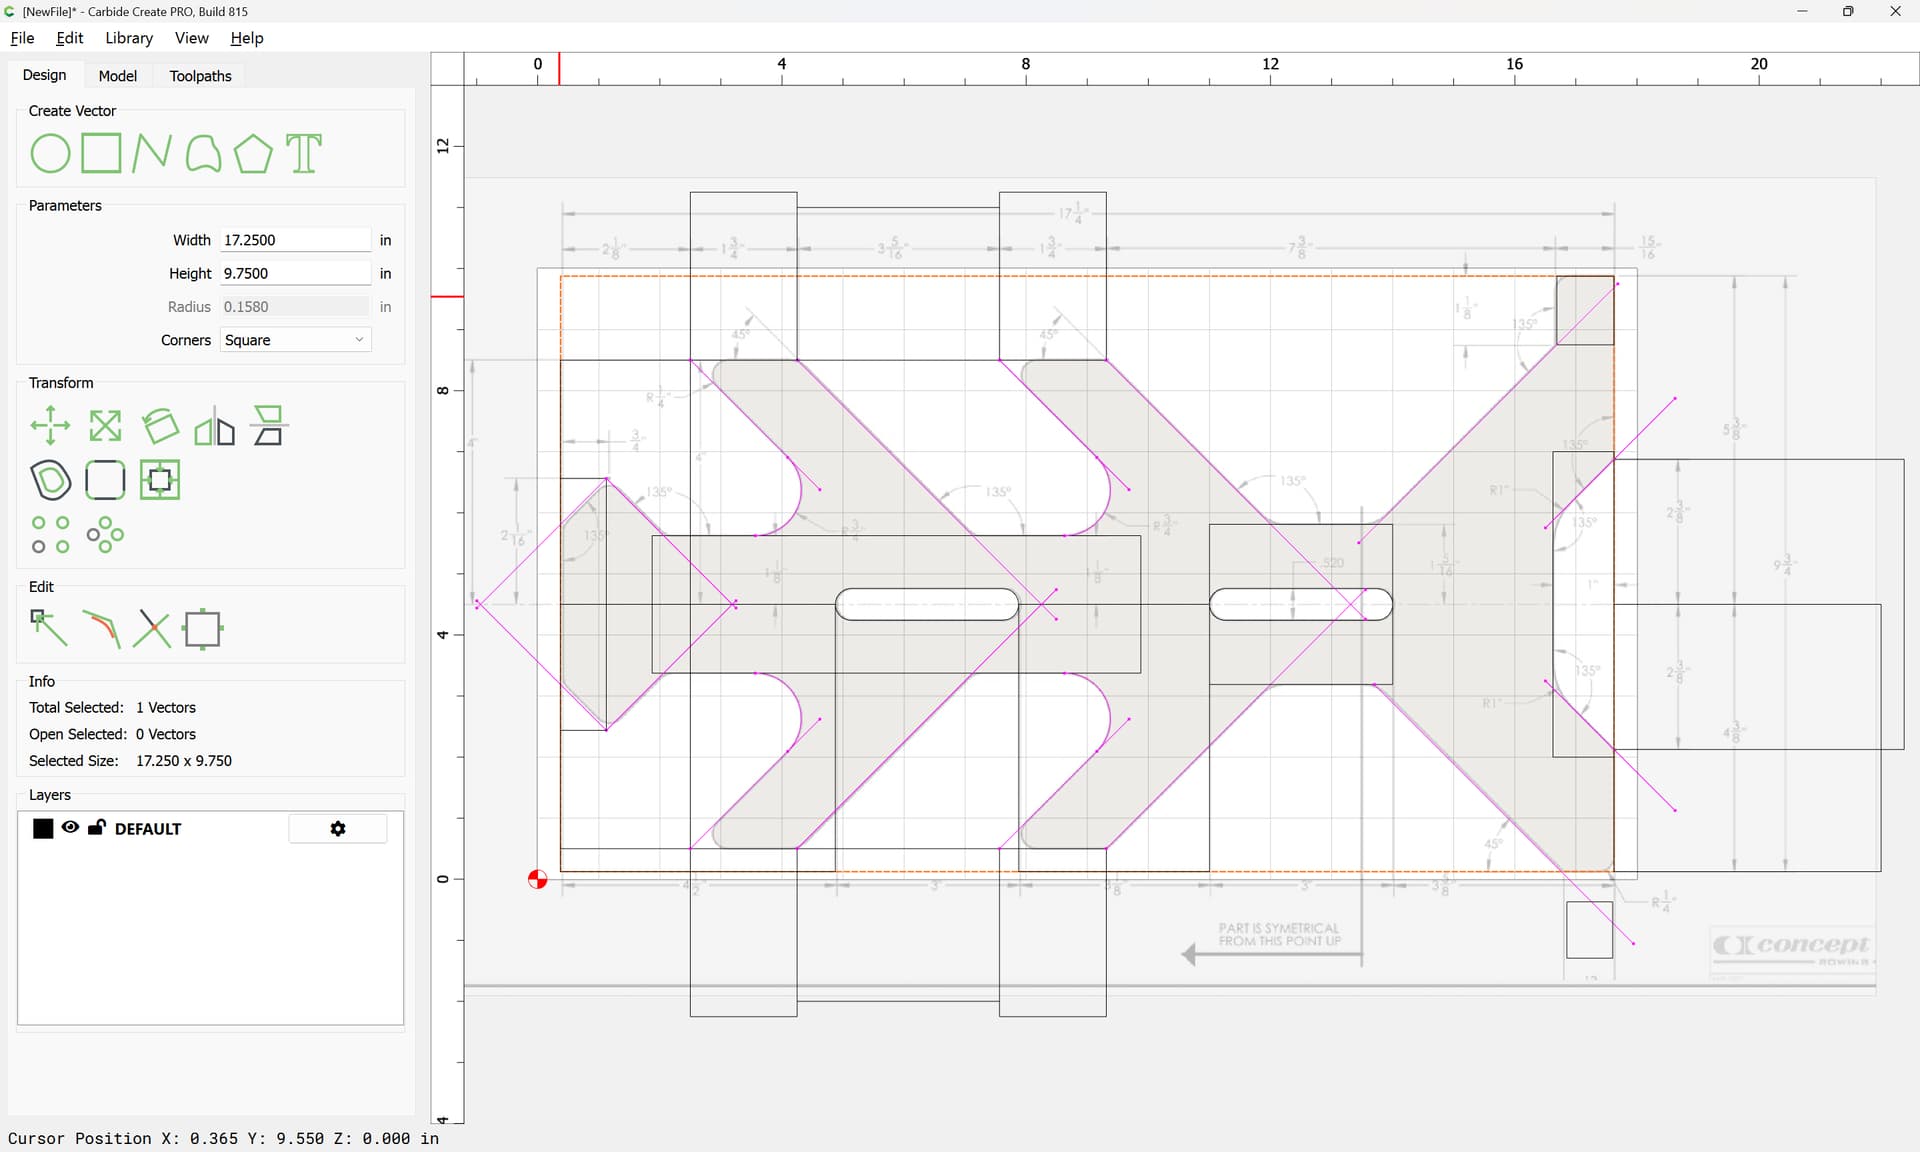Image resolution: width=1920 pixels, height=1152 pixels.
Task: Open the Linear array tool
Action: tap(50, 534)
